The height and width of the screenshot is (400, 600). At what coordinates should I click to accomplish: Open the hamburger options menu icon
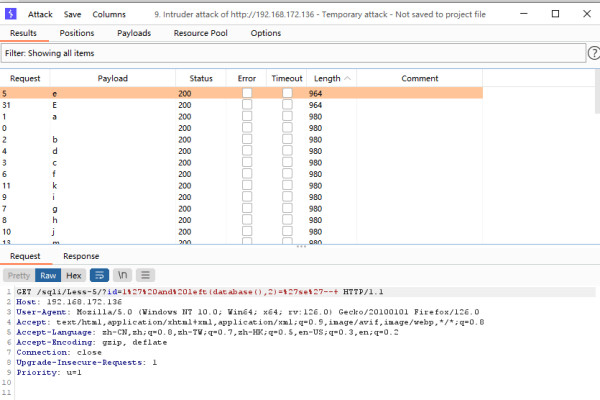coord(145,275)
